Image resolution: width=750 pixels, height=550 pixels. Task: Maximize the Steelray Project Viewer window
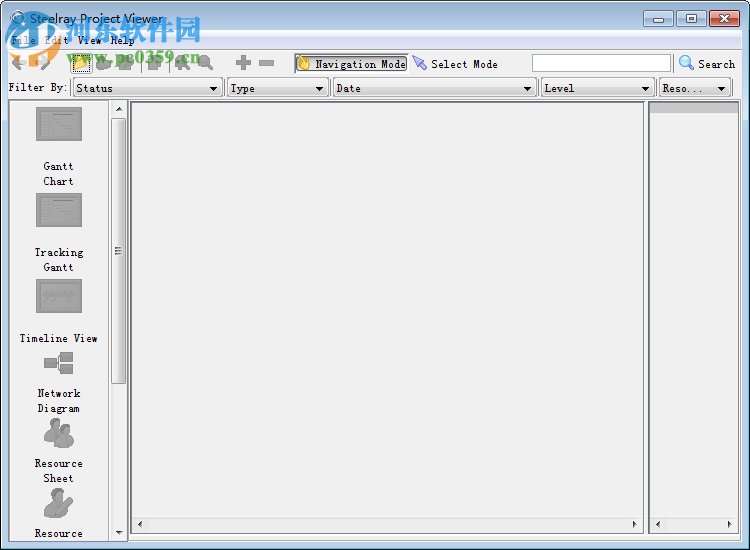pos(691,19)
